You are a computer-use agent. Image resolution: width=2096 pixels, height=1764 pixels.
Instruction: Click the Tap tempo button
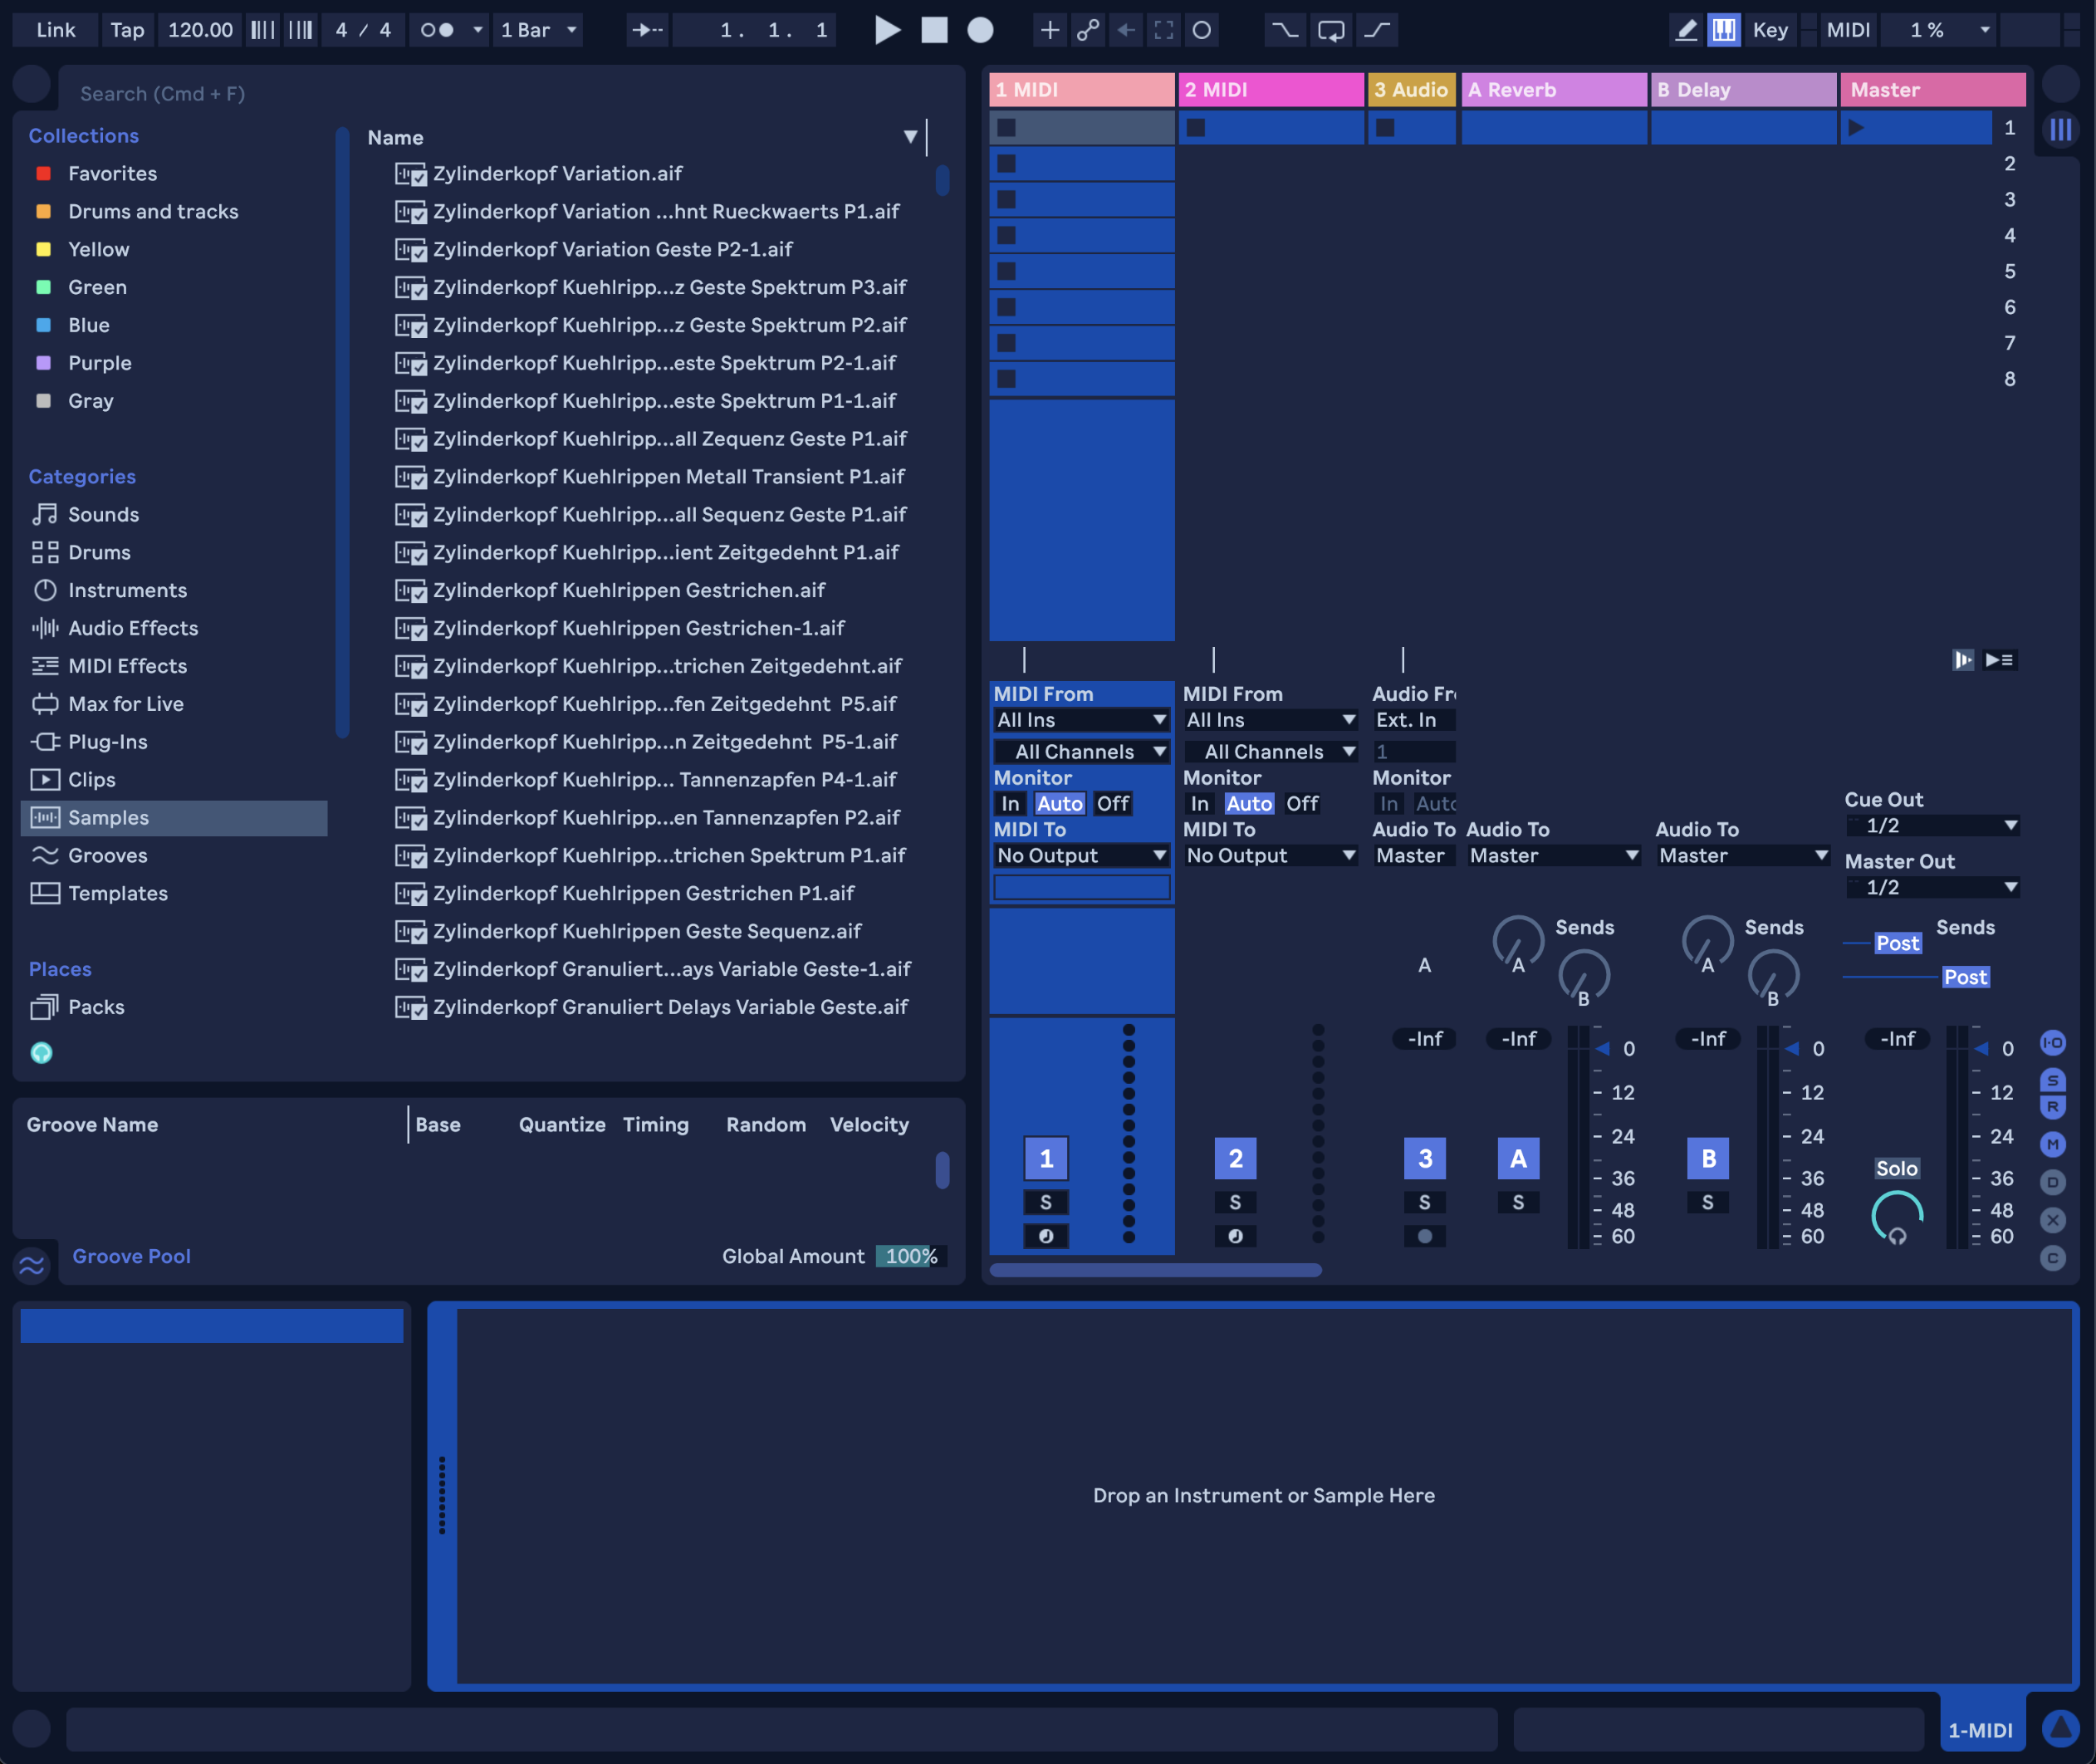pos(127,30)
